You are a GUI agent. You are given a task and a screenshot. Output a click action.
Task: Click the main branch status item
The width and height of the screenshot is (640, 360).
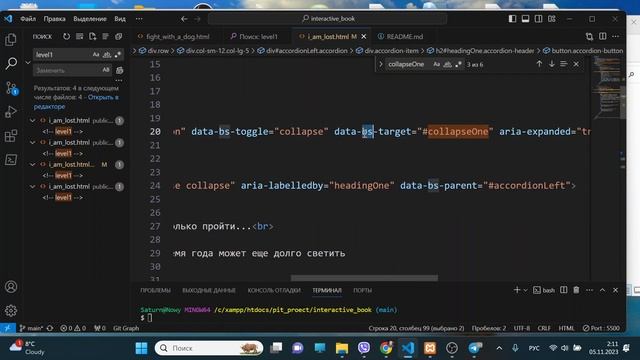[x=31, y=328]
